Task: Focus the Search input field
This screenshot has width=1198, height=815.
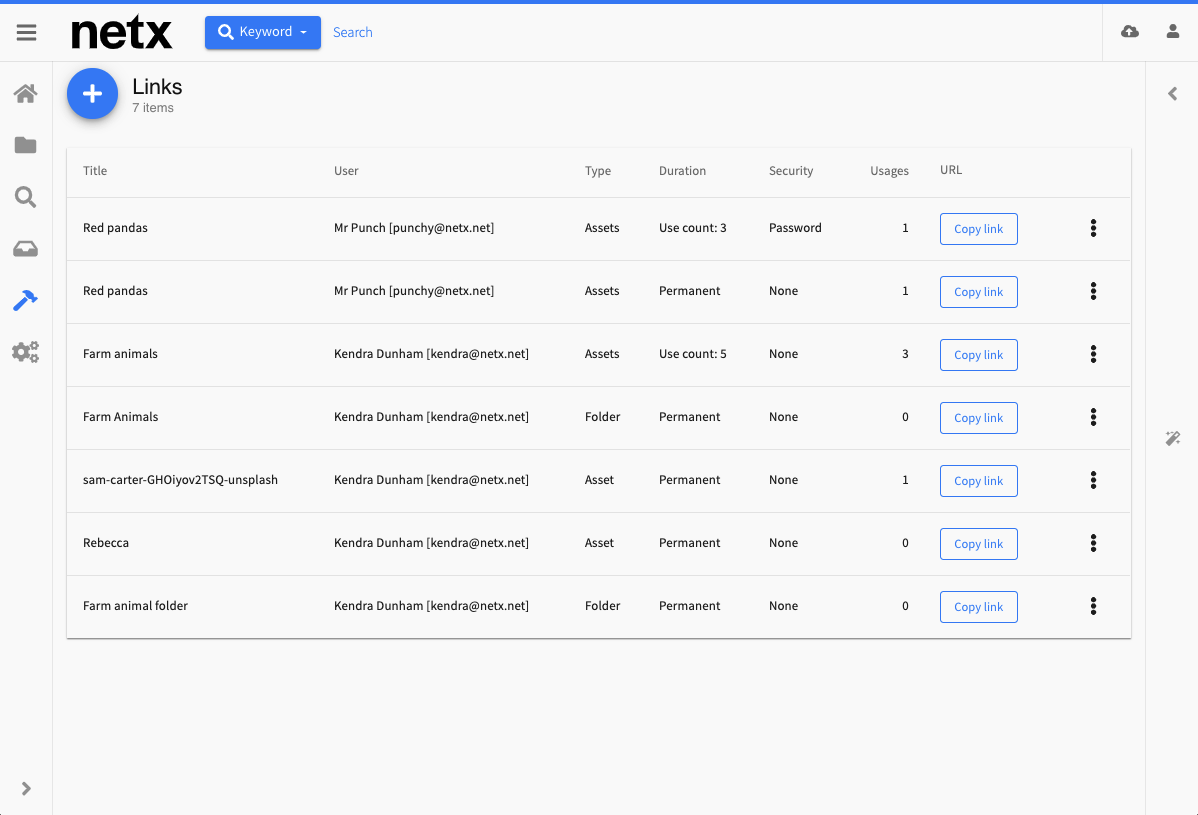Action: (353, 32)
